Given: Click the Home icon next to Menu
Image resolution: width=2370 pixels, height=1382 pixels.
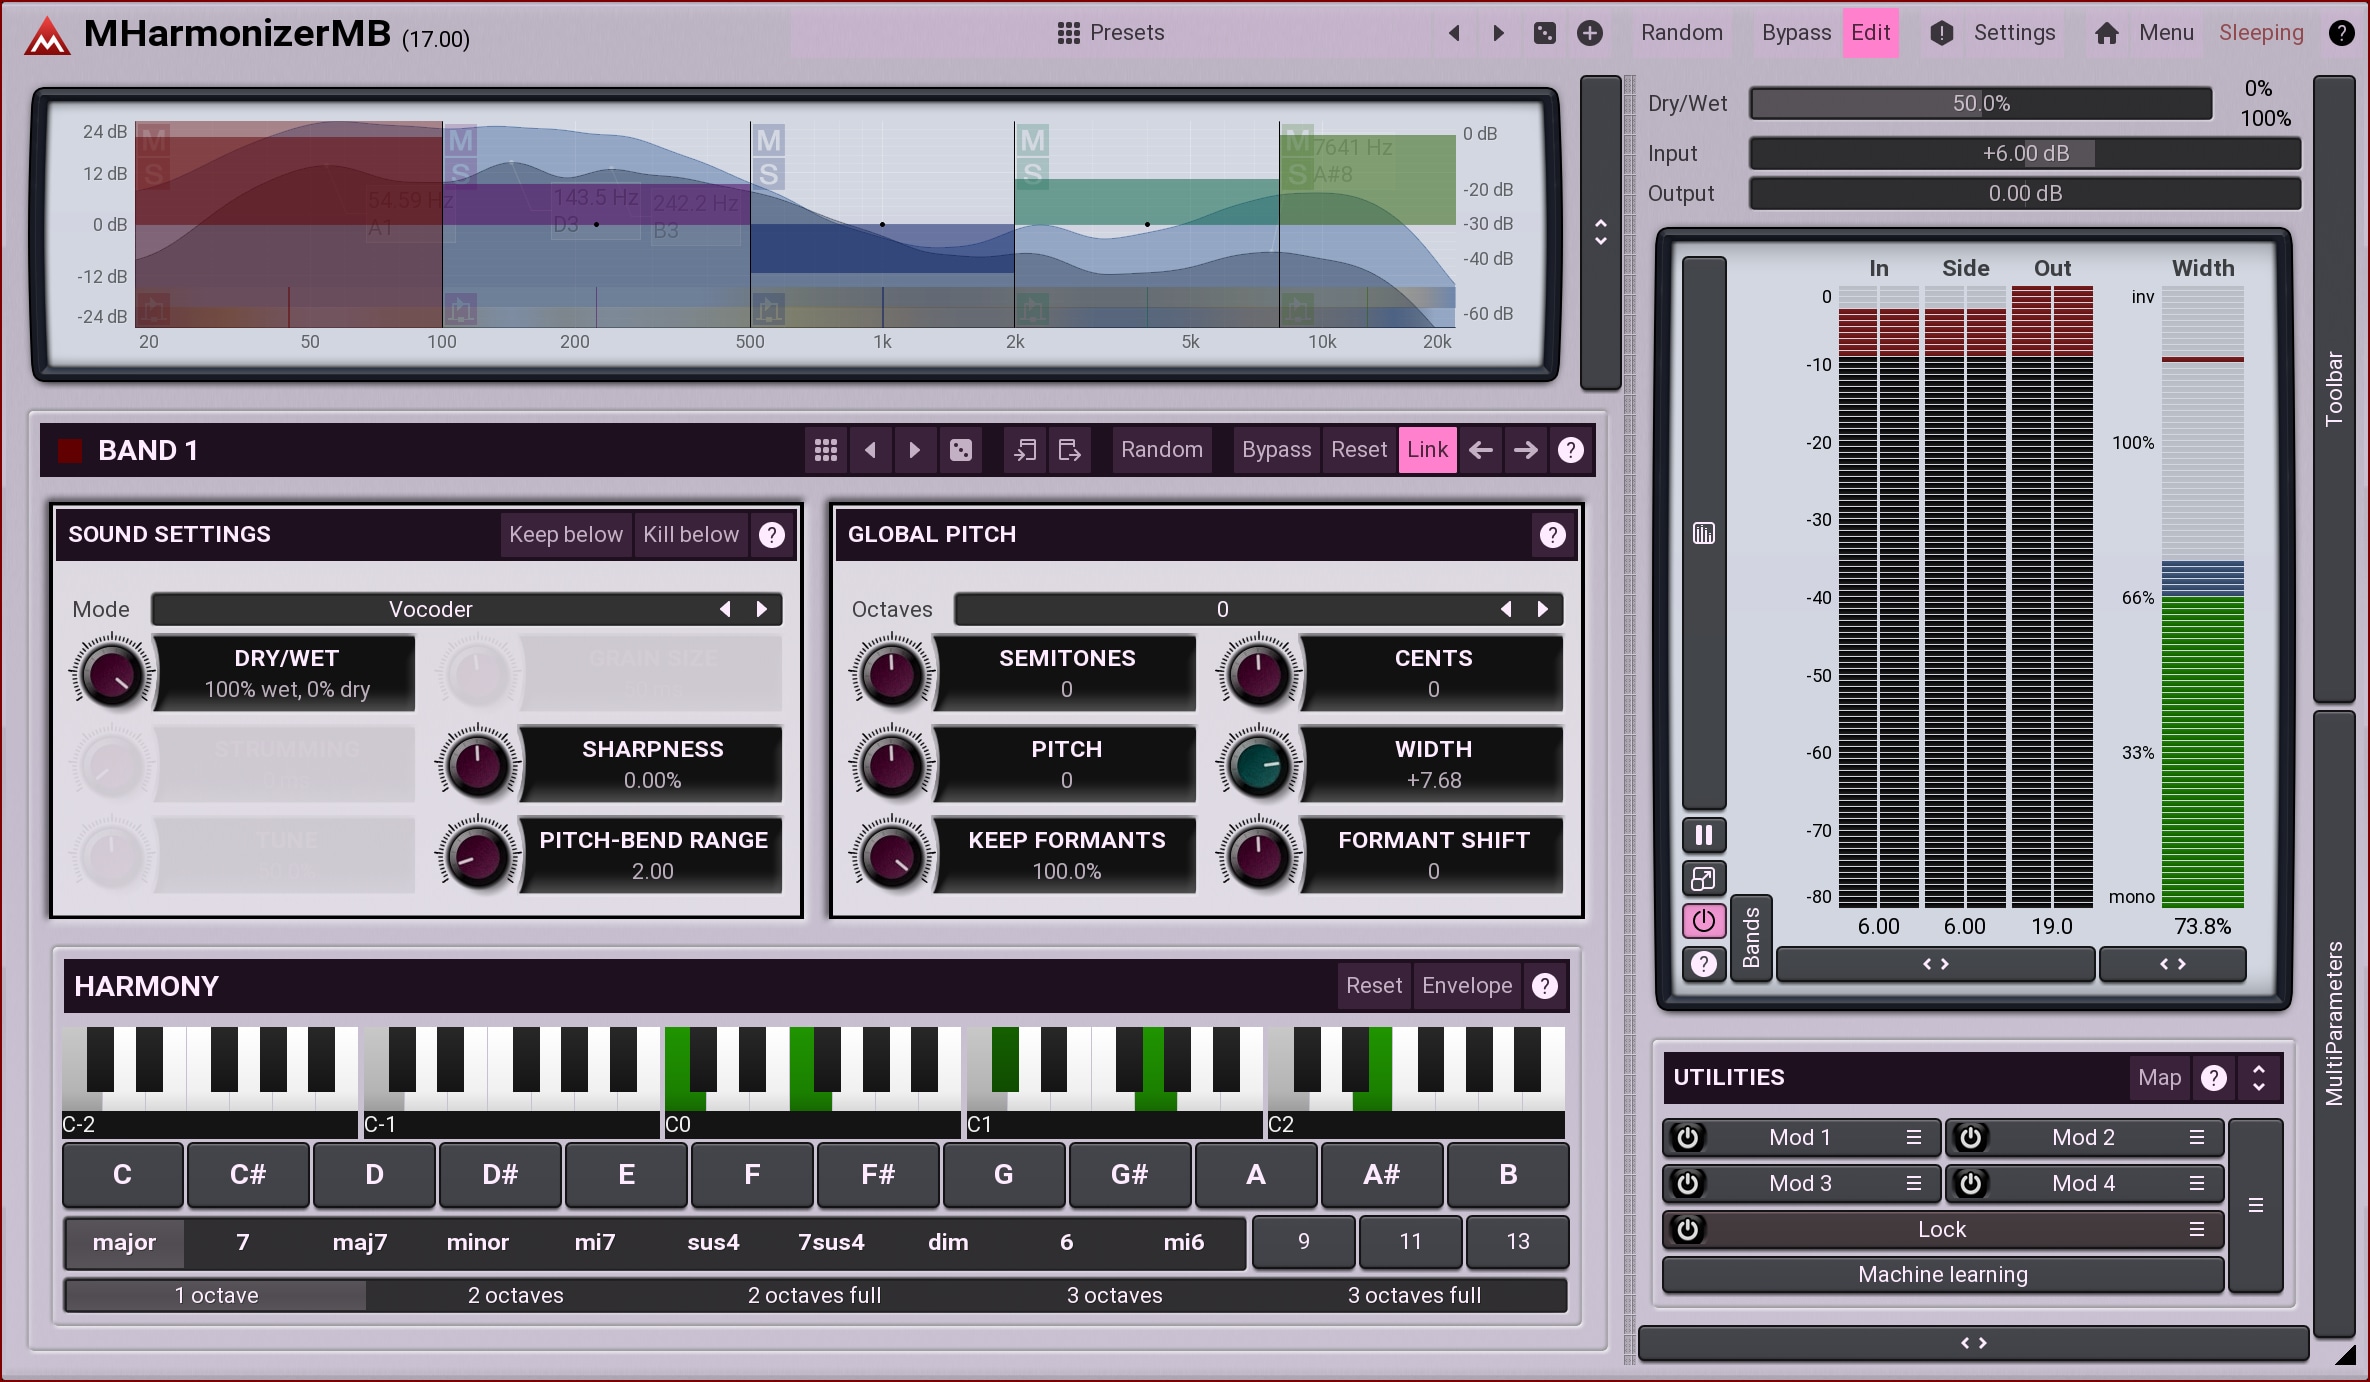Looking at the screenshot, I should [x=2106, y=33].
